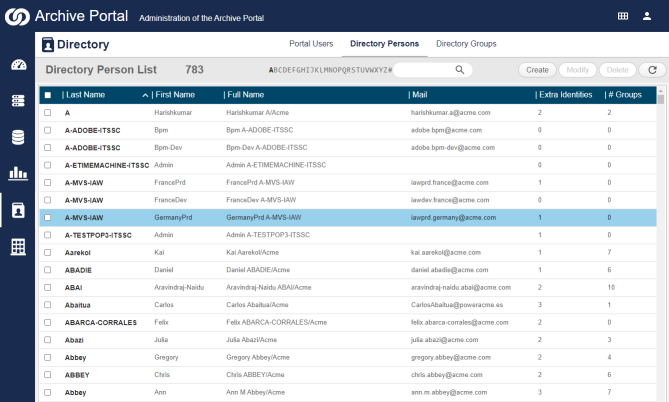The height and width of the screenshot is (402, 669).
Task: Check the row for Harishkumar A
Action: click(x=48, y=113)
